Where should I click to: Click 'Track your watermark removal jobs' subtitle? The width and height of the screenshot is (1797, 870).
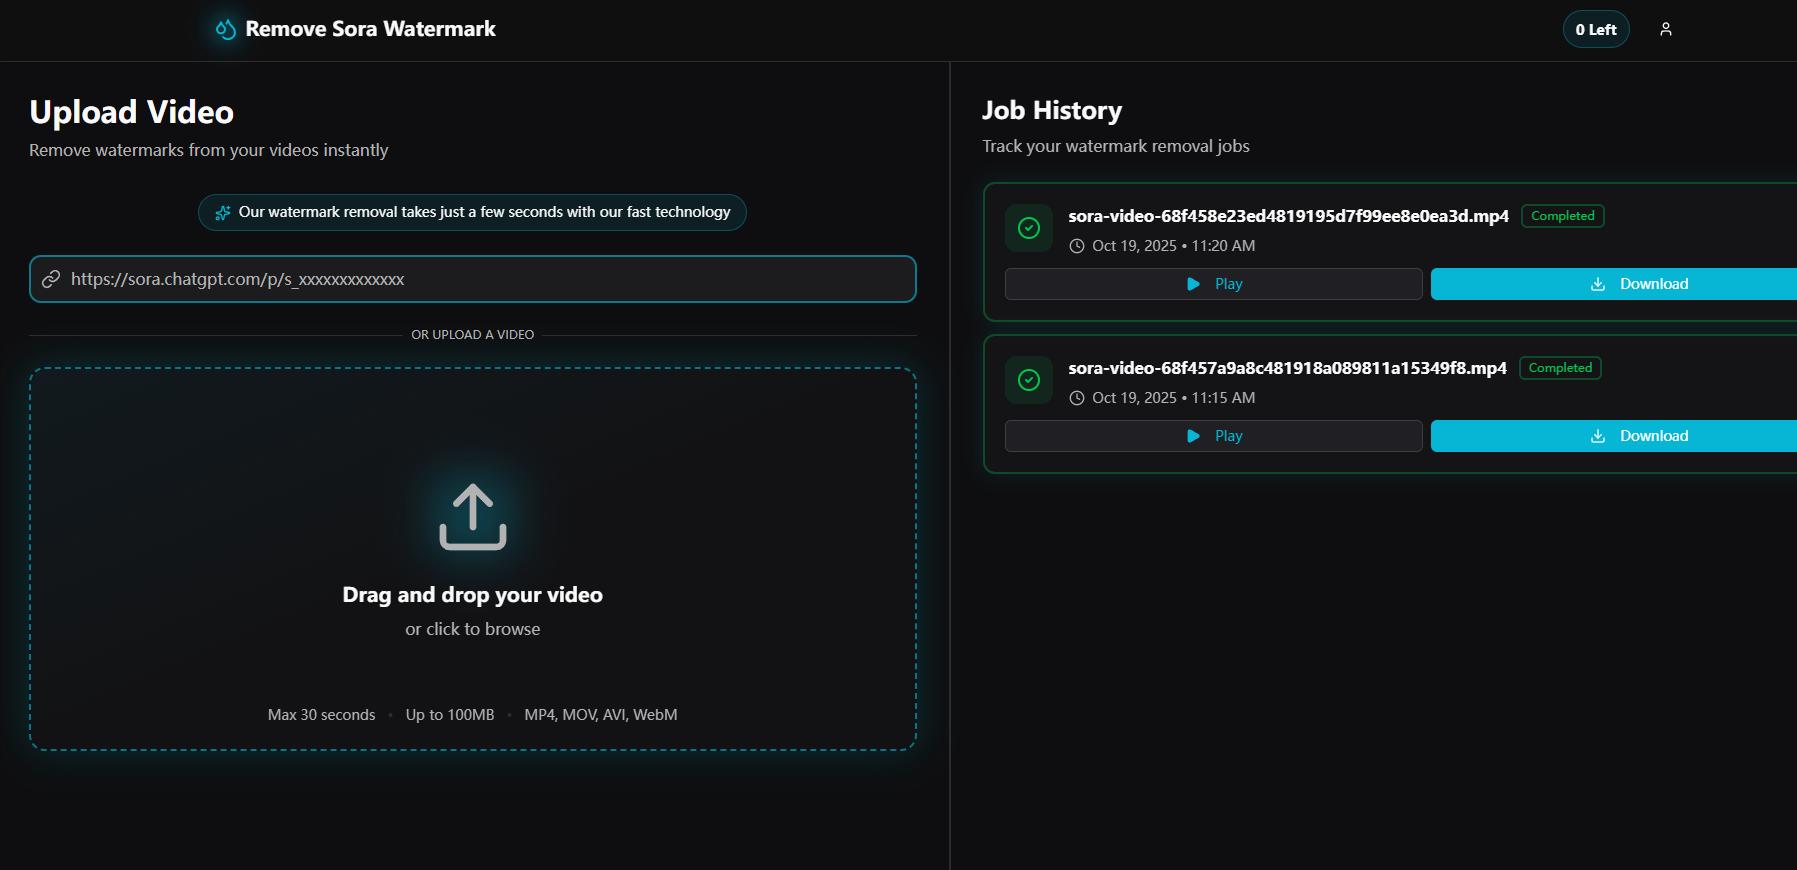[x=1116, y=146]
